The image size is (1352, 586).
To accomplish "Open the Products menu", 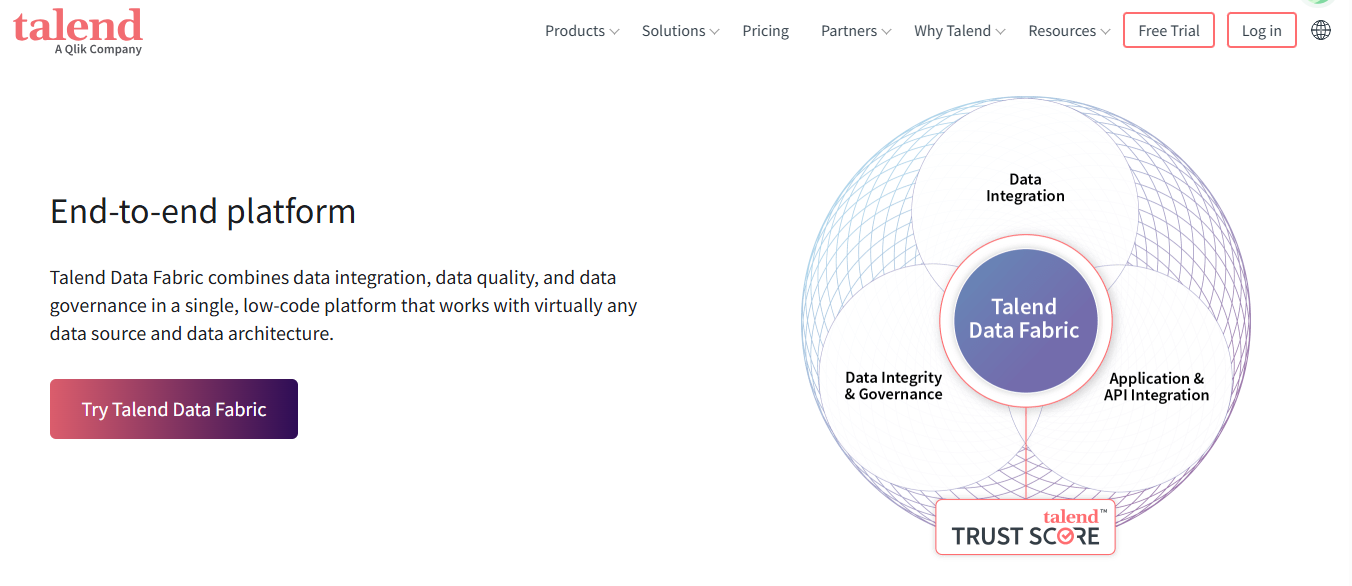I will coord(575,31).
